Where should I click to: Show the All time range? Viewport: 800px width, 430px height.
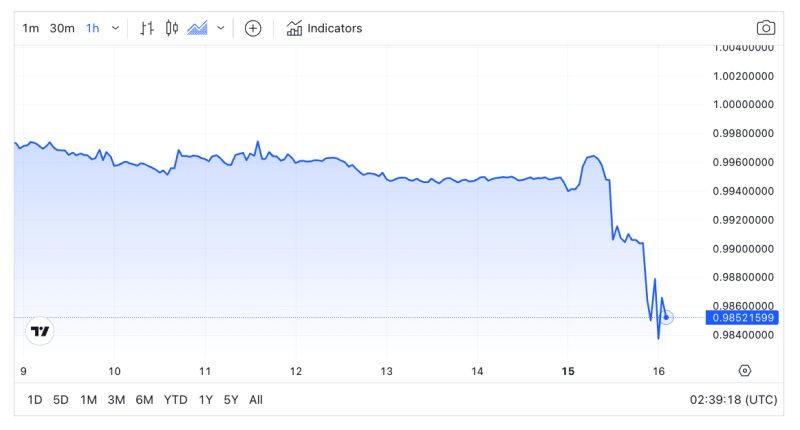[x=256, y=400]
